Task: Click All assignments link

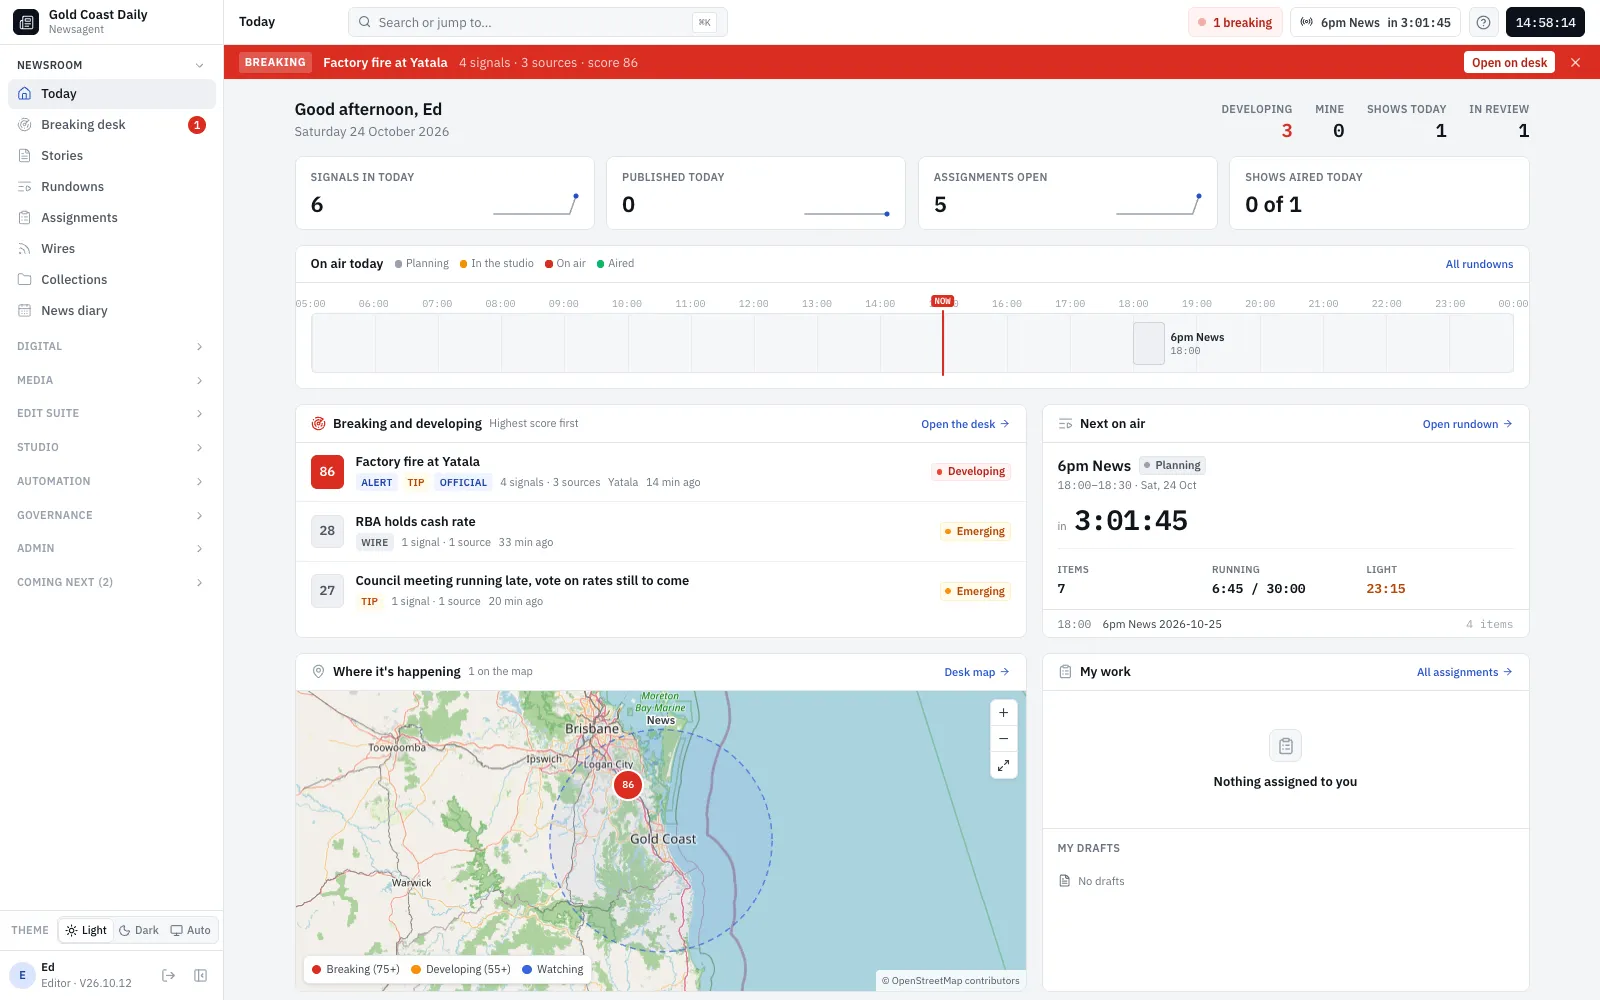Action: 1464,672
